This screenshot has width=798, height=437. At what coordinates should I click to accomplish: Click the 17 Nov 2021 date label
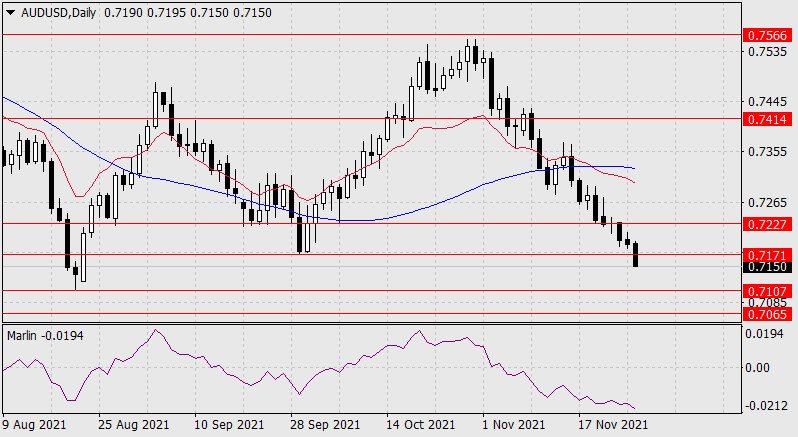pos(613,424)
